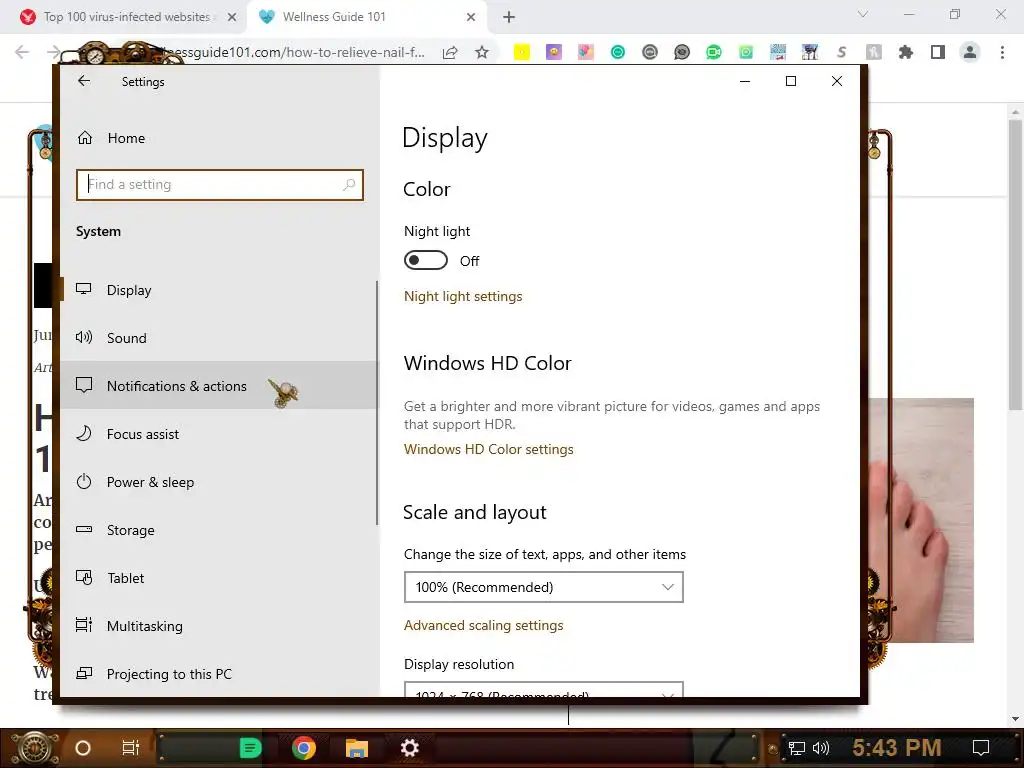1024x768 pixels.
Task: Open Projecting to this PC settings
Action: click(219, 673)
